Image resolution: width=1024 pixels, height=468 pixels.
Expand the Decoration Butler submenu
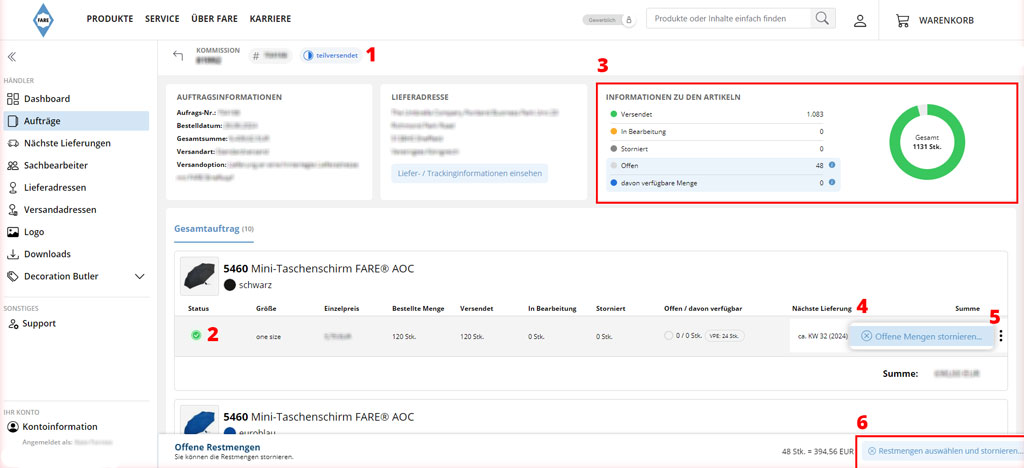pos(139,277)
